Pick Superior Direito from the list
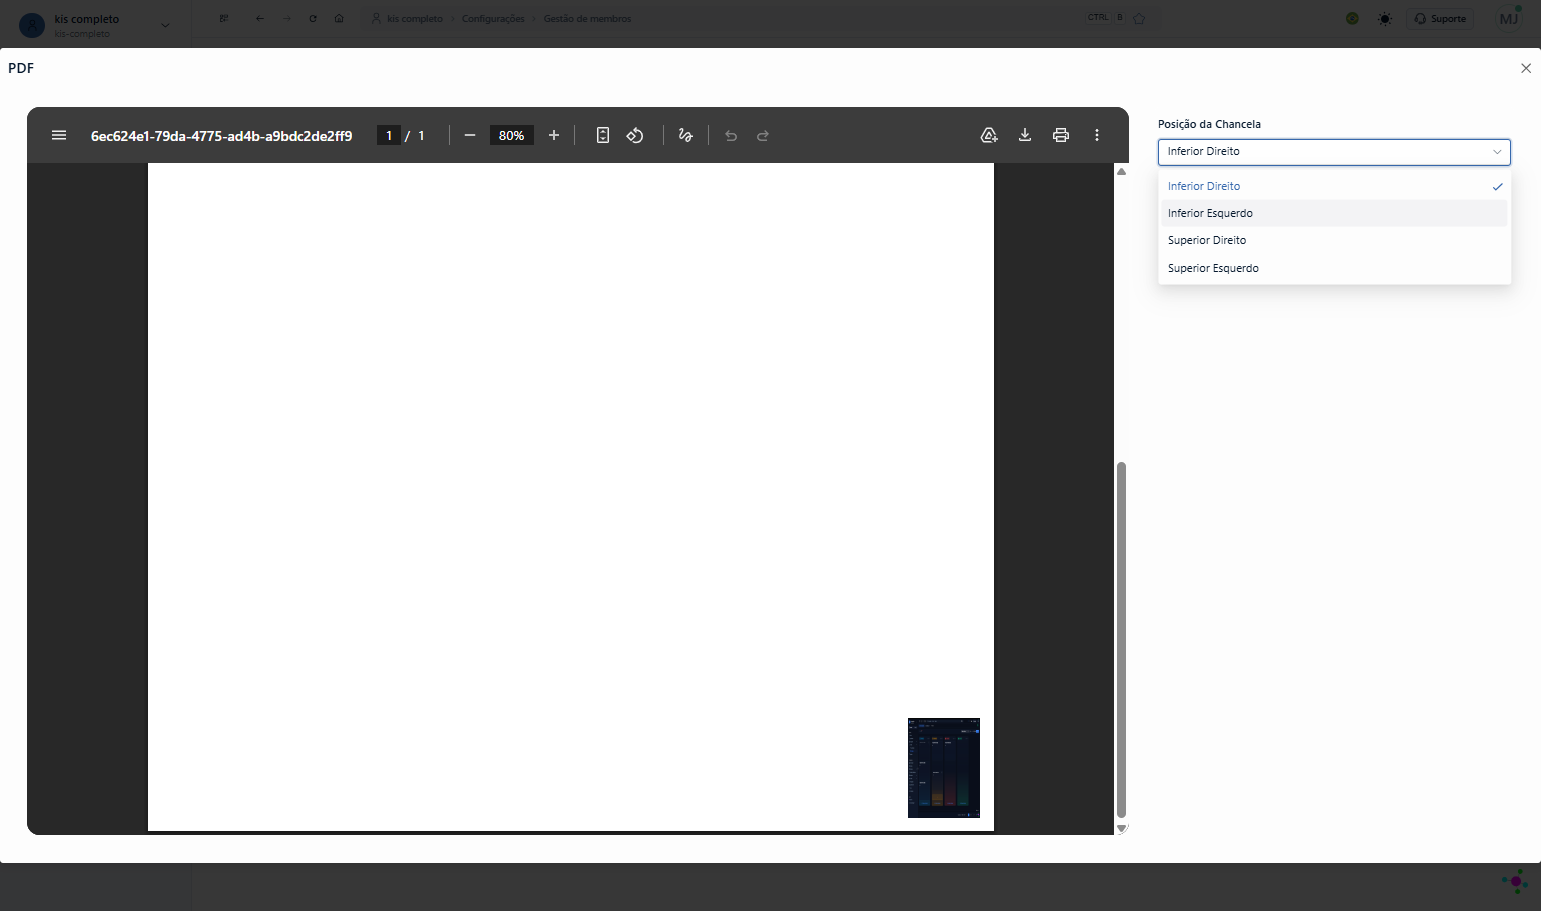The image size is (1541, 911). pyautogui.click(x=1334, y=240)
